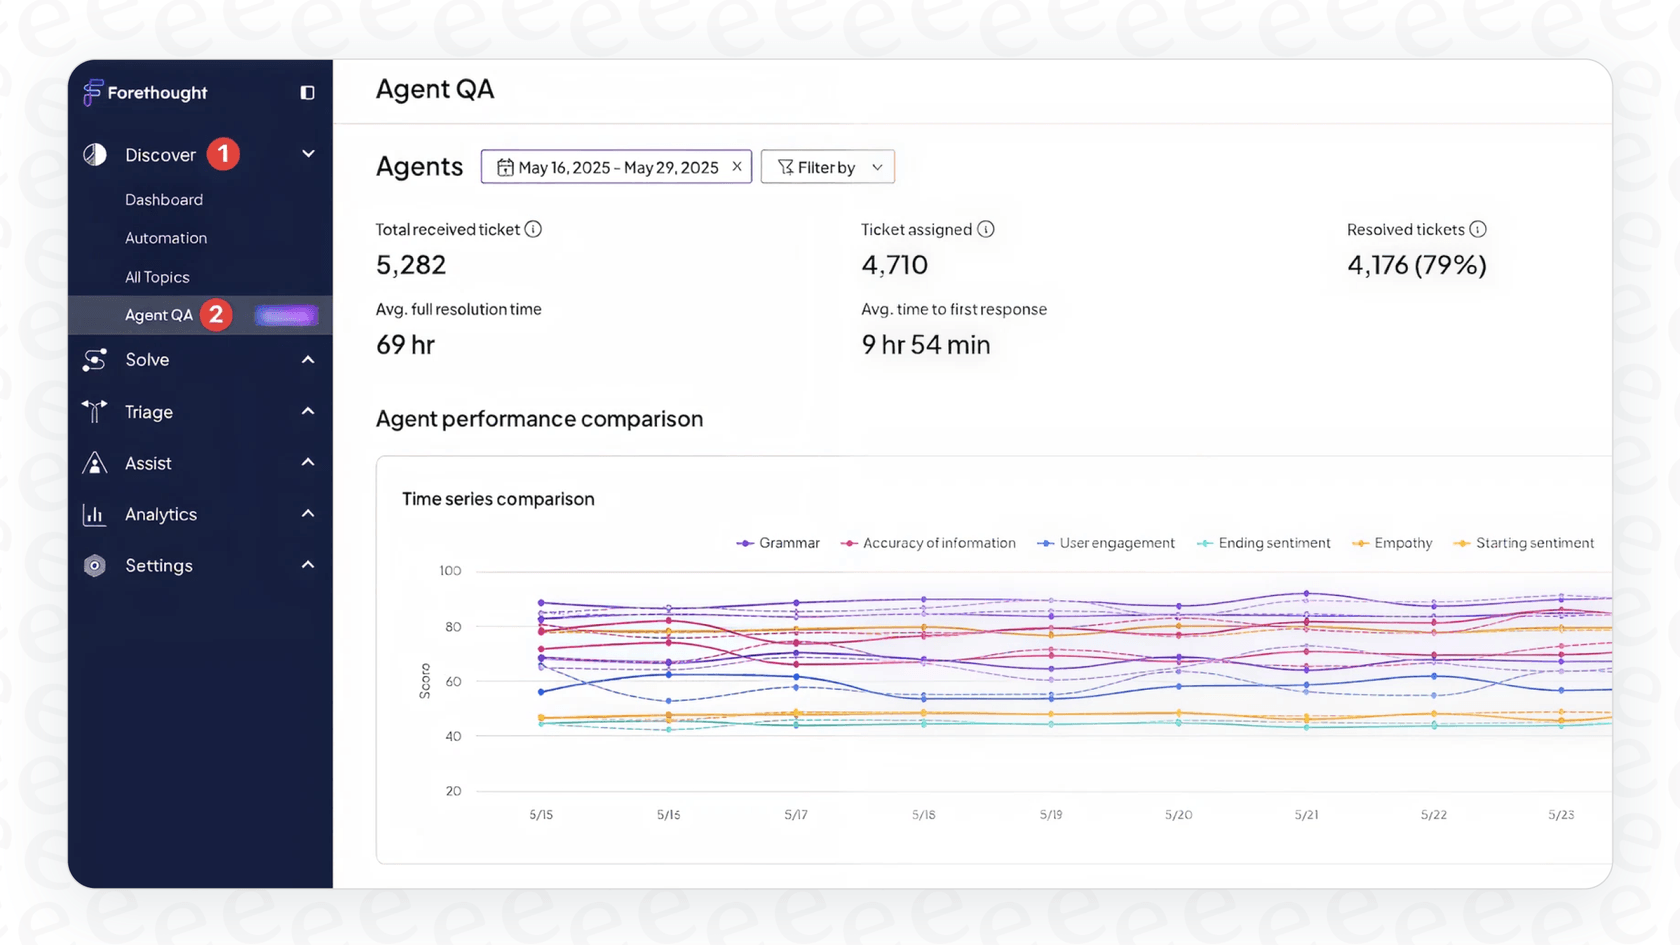
Task: Toggle Accuracy of information legend series
Action: coord(928,543)
